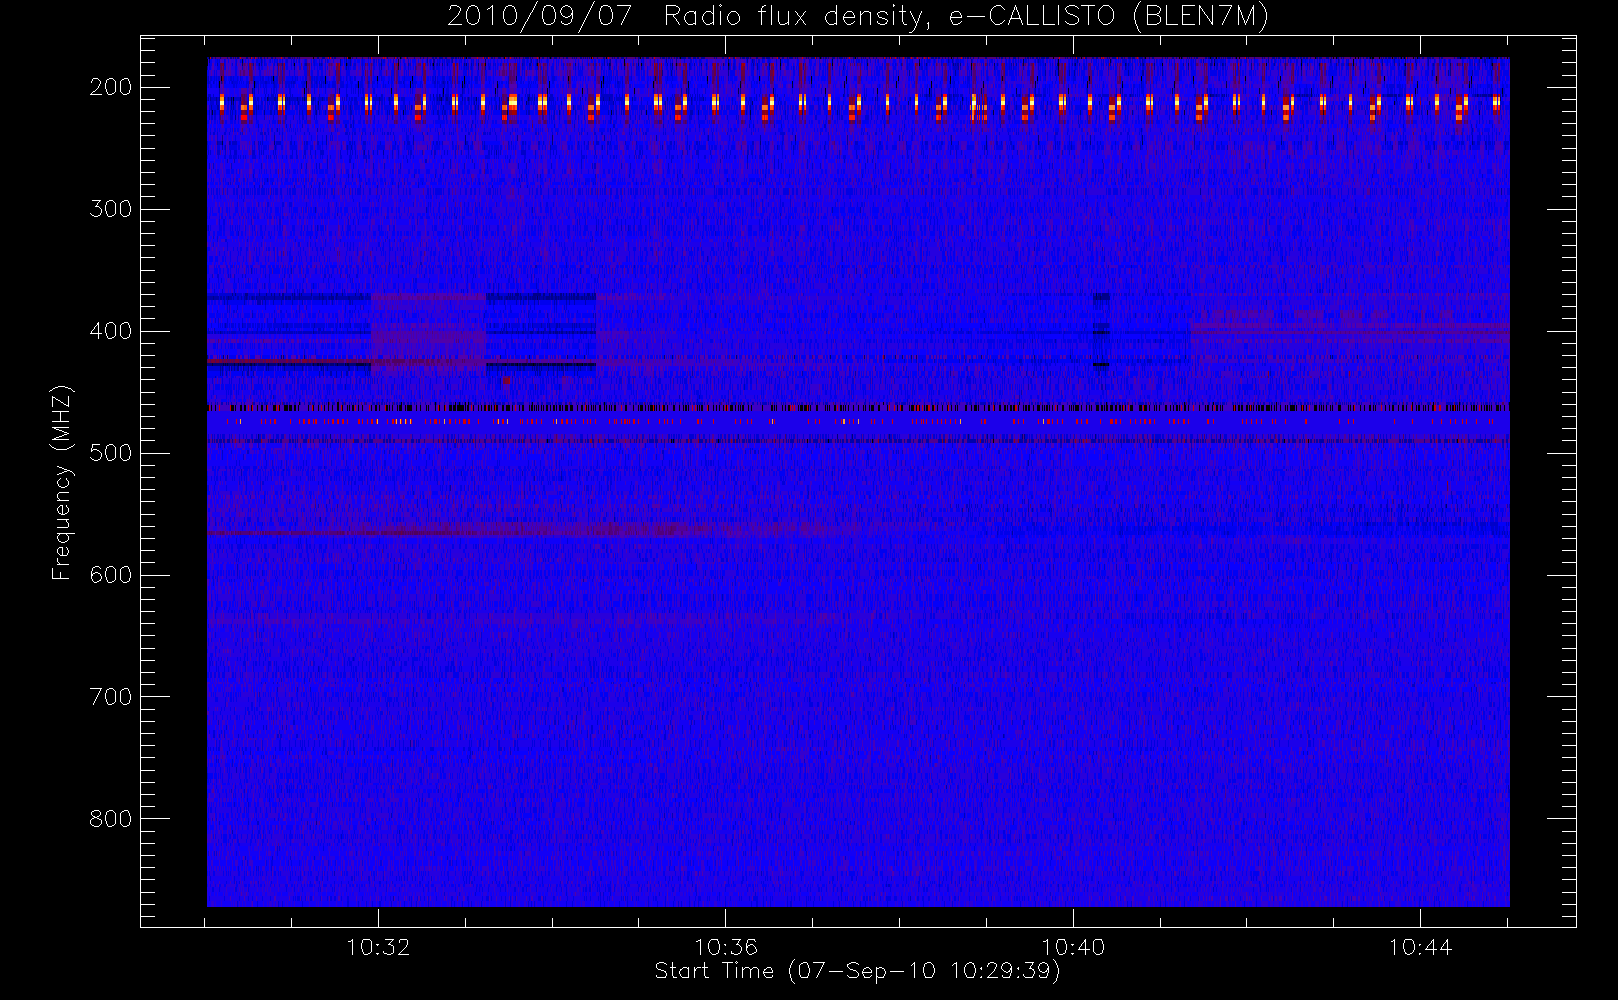Select the 300 frequency tick label
The image size is (1618, 1000).
[111, 209]
